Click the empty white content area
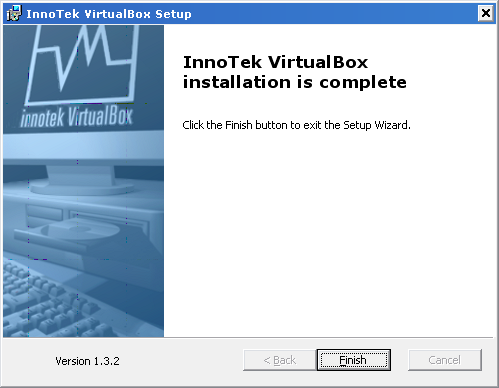 [328, 233]
